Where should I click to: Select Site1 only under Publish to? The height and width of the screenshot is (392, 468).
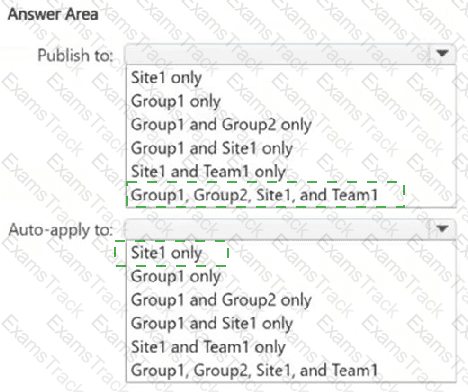click(x=166, y=78)
